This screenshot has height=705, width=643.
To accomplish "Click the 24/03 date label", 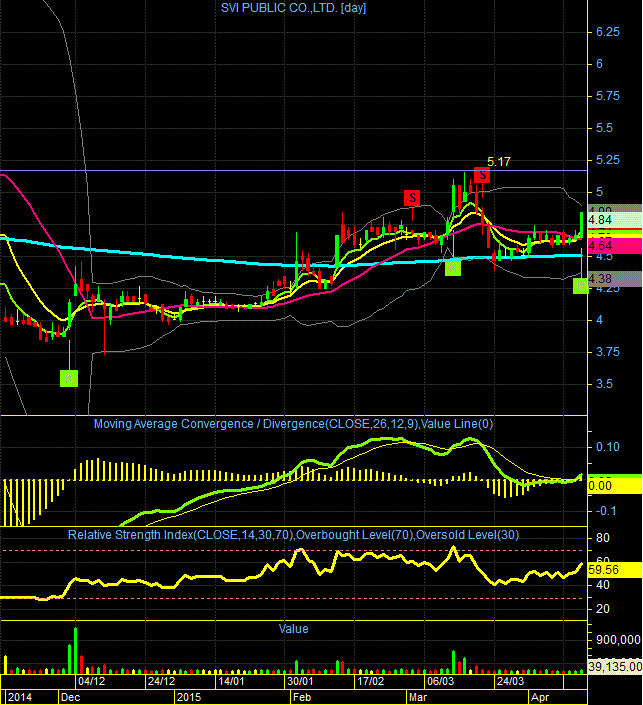I will click(510, 681).
